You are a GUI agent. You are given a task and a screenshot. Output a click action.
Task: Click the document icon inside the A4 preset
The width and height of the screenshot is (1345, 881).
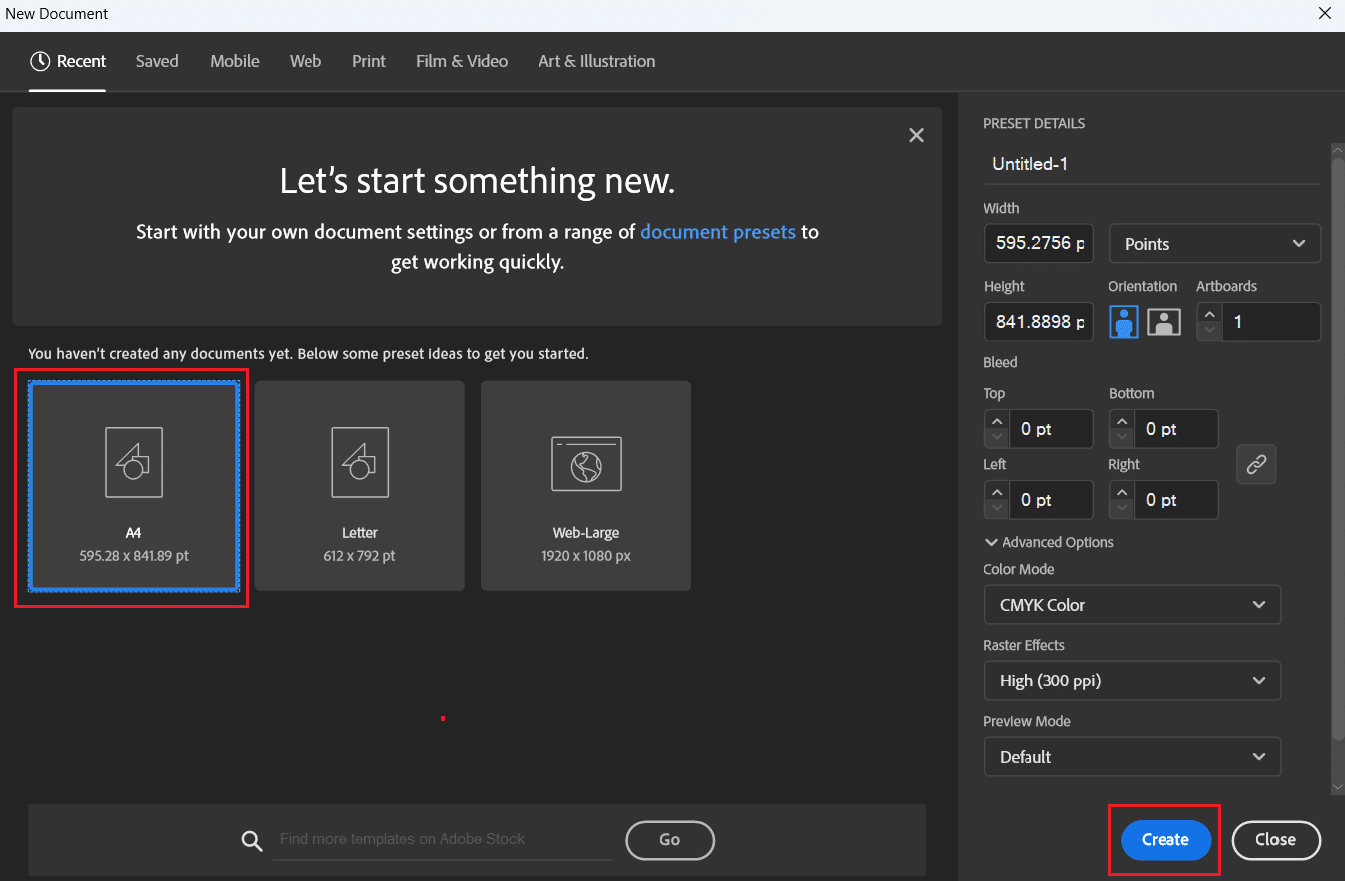(x=133, y=462)
